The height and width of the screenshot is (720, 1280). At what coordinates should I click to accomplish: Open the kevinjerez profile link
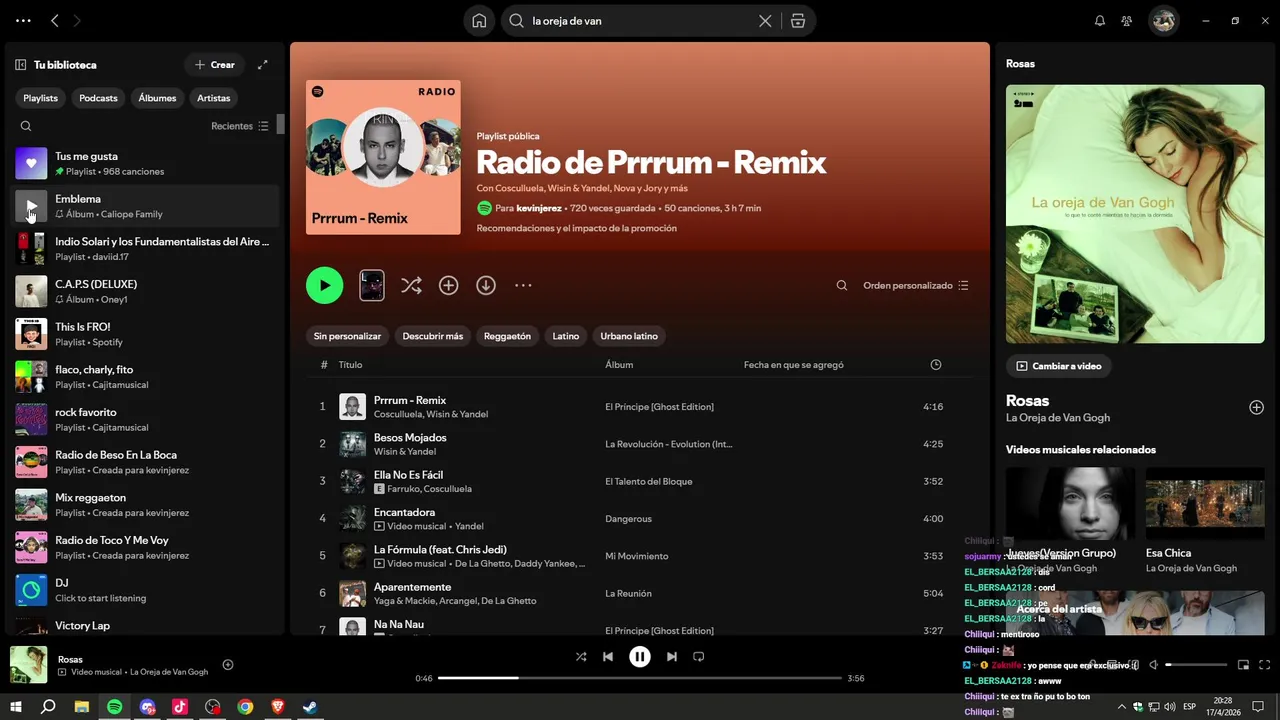539,208
